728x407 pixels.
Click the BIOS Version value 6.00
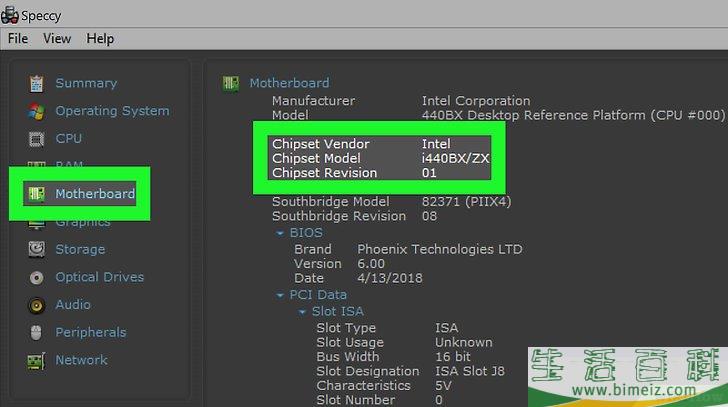coord(371,264)
